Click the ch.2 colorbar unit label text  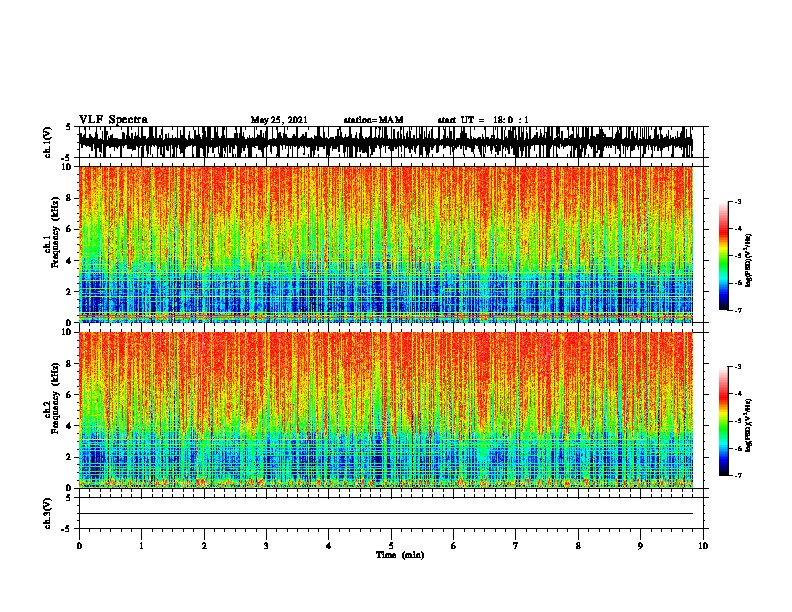(x=748, y=425)
